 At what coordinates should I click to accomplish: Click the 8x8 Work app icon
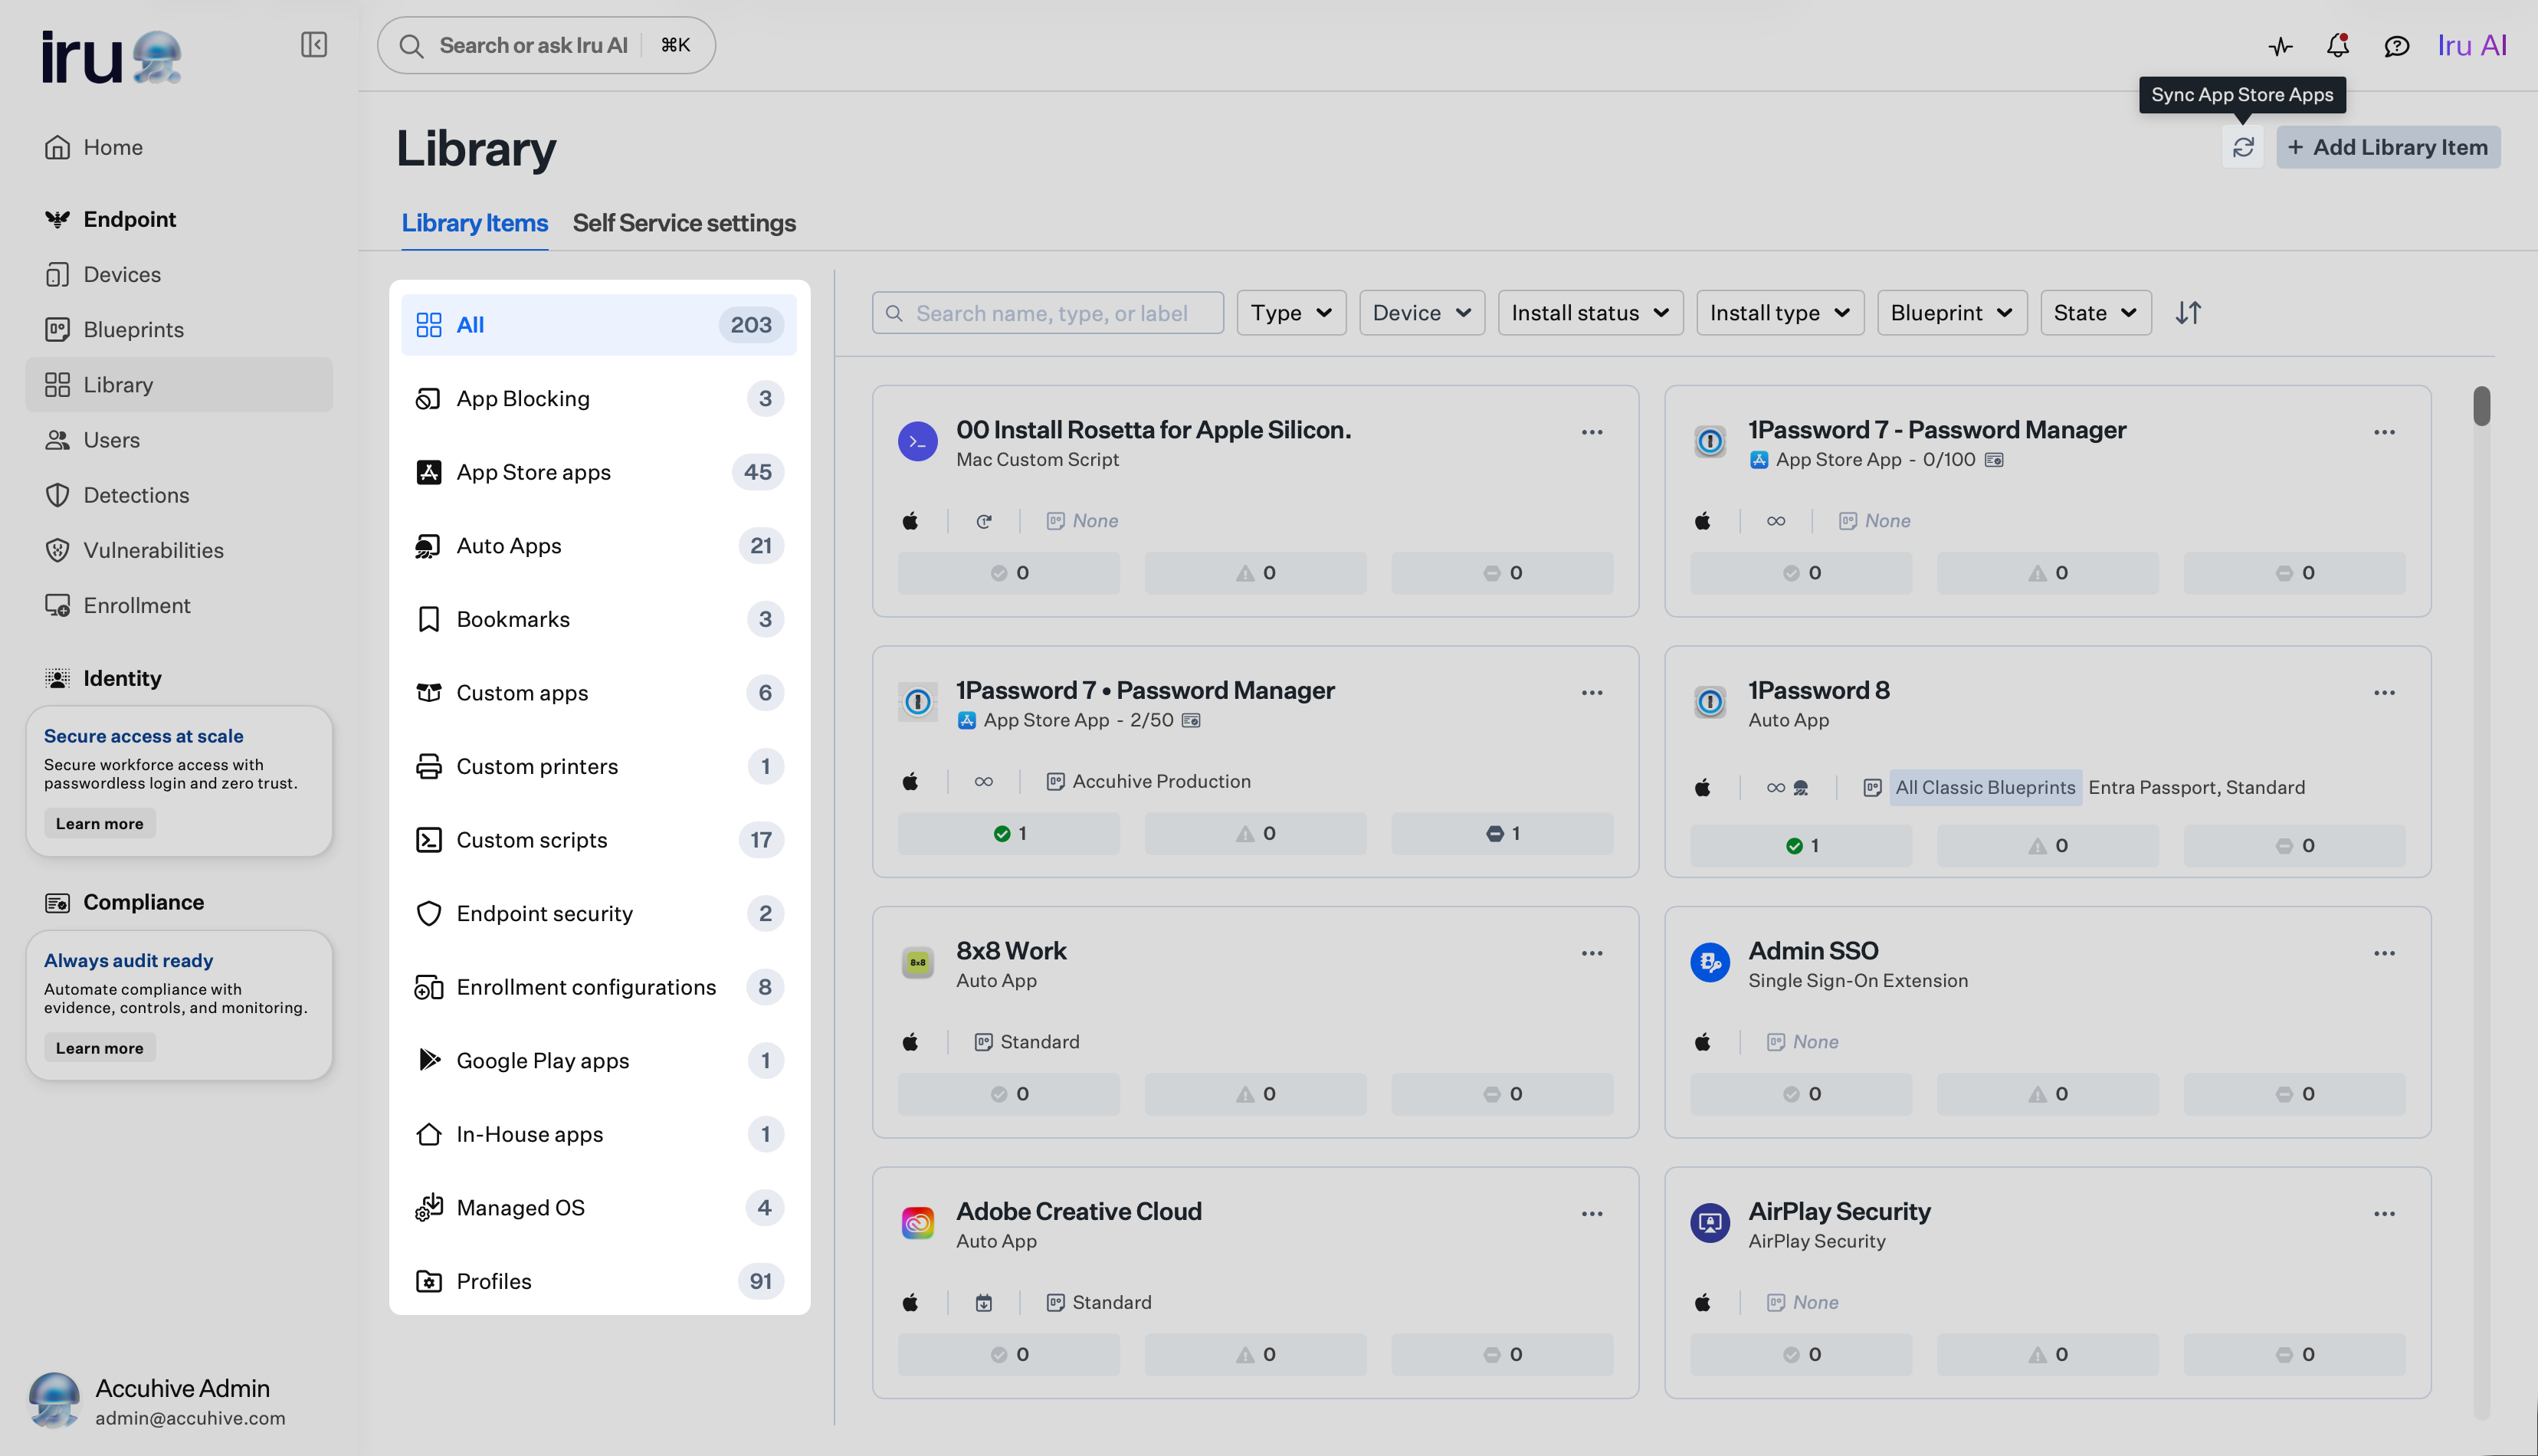(x=917, y=962)
